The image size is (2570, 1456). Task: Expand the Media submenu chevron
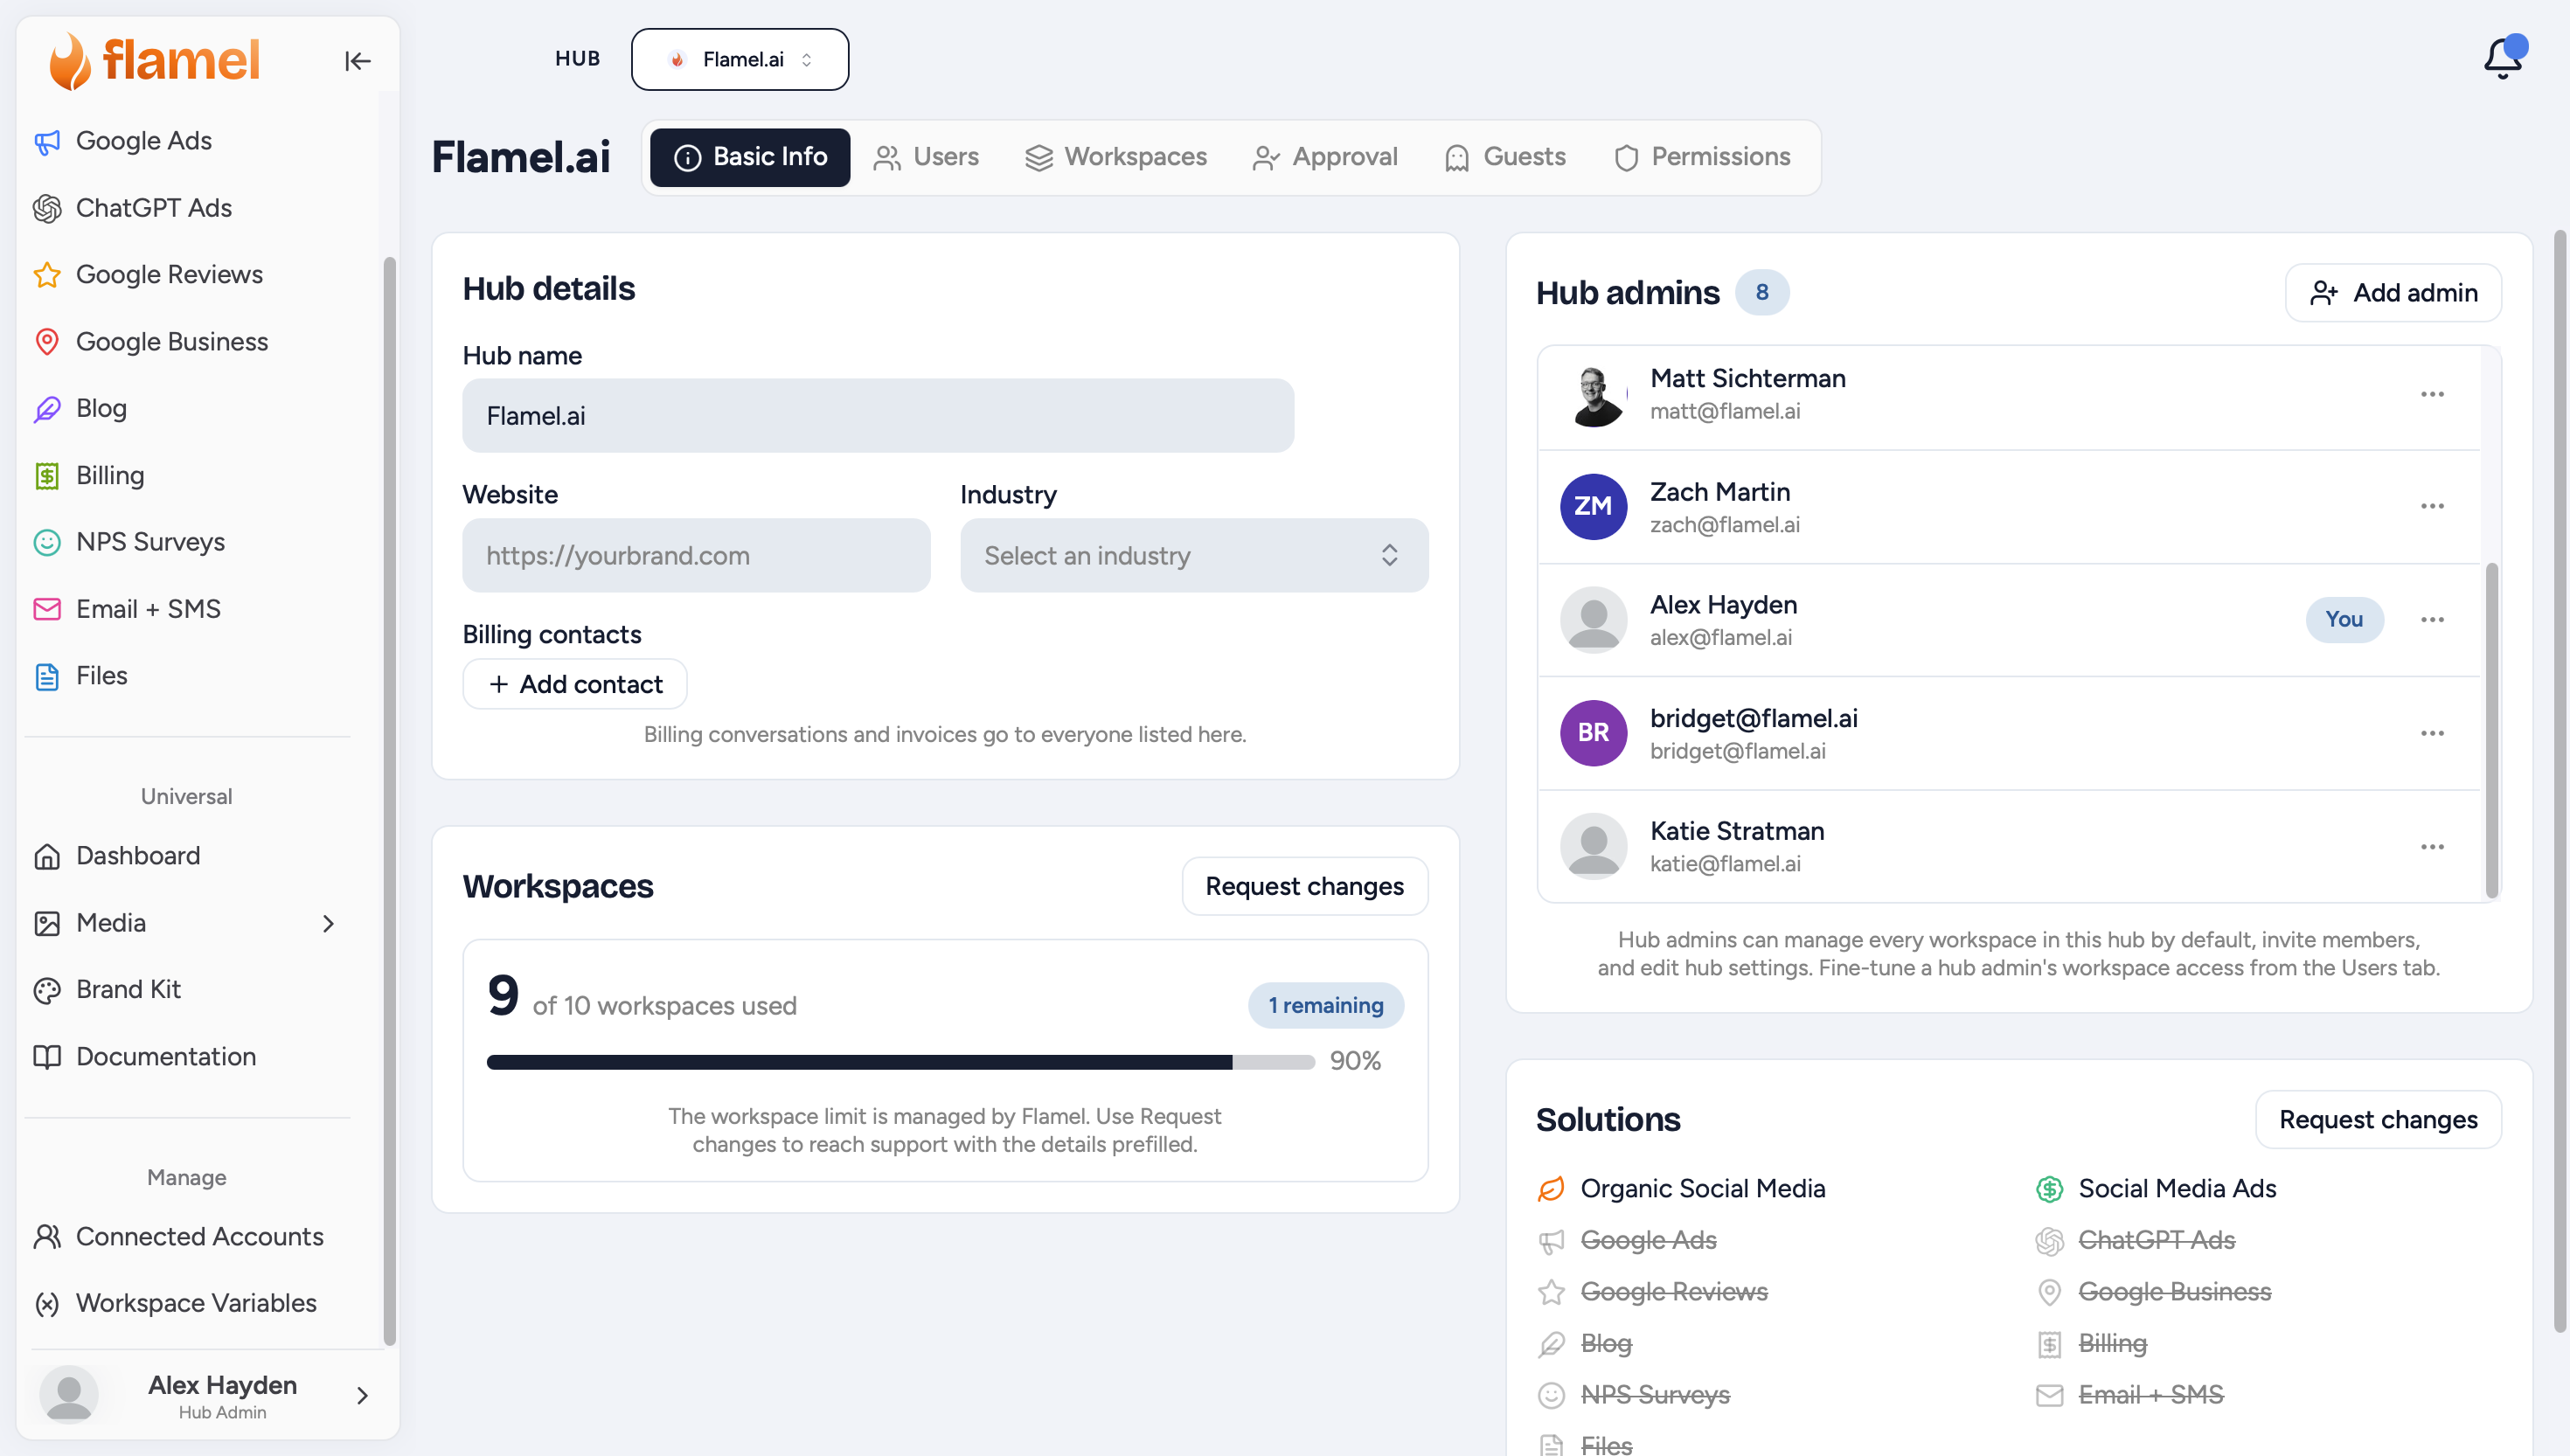click(x=328, y=923)
